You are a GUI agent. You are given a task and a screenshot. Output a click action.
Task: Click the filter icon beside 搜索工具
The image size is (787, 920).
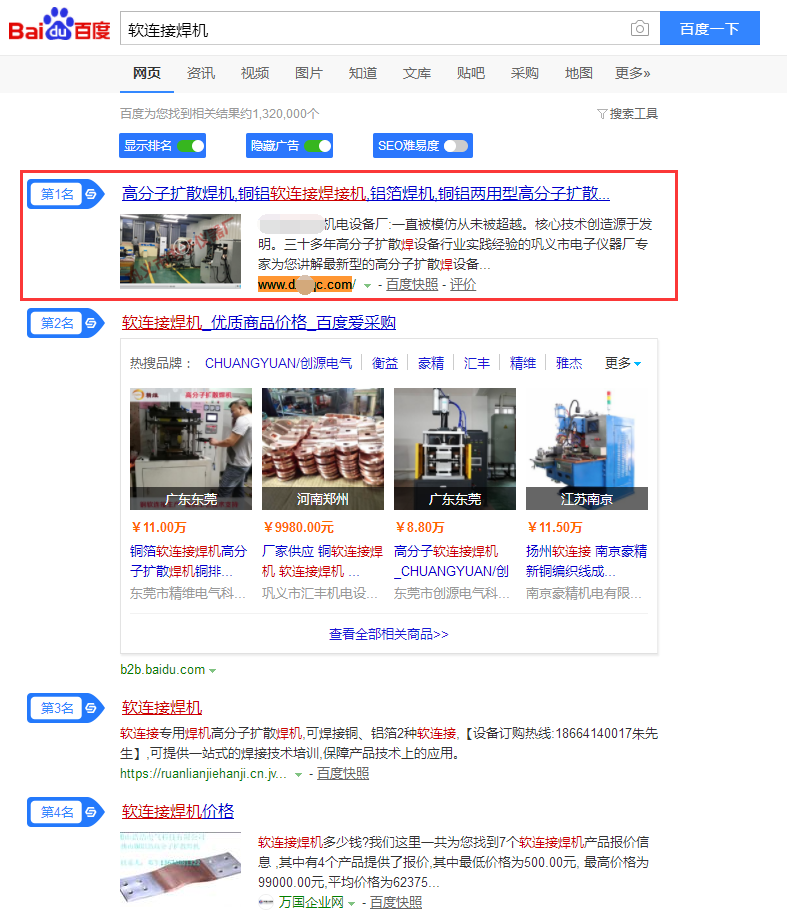(602, 114)
